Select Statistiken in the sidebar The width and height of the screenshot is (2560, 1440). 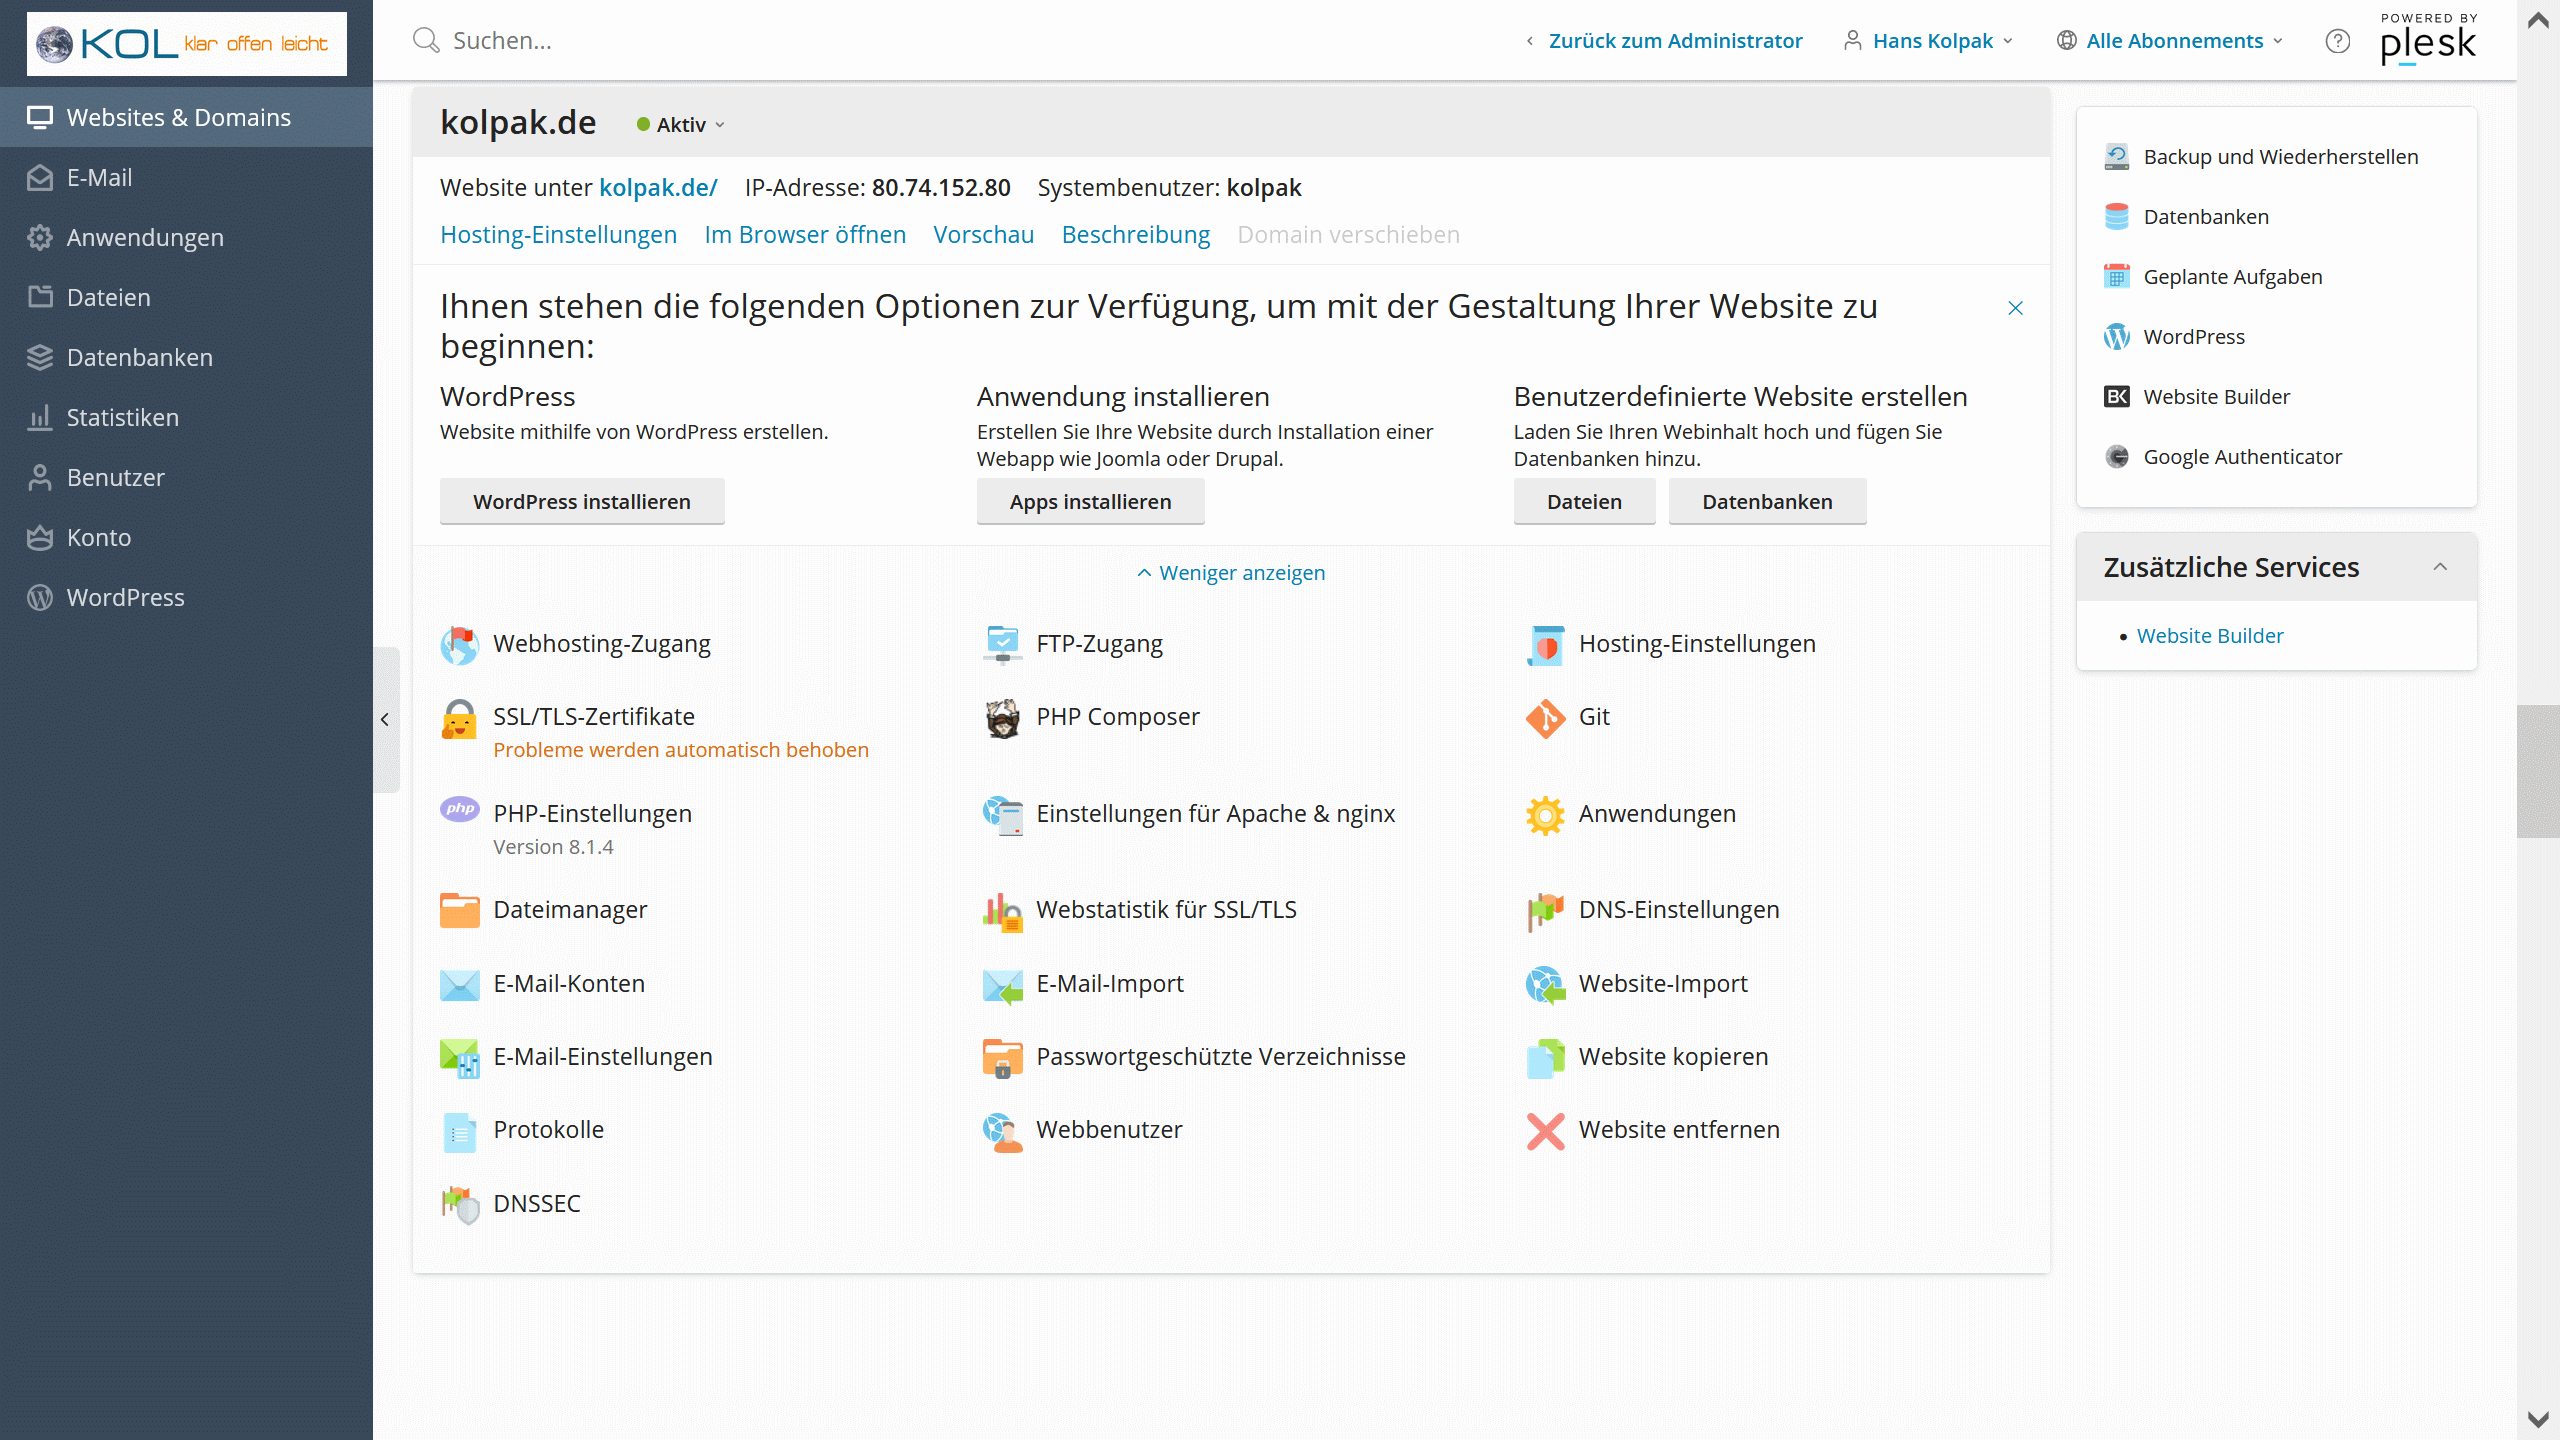122,418
